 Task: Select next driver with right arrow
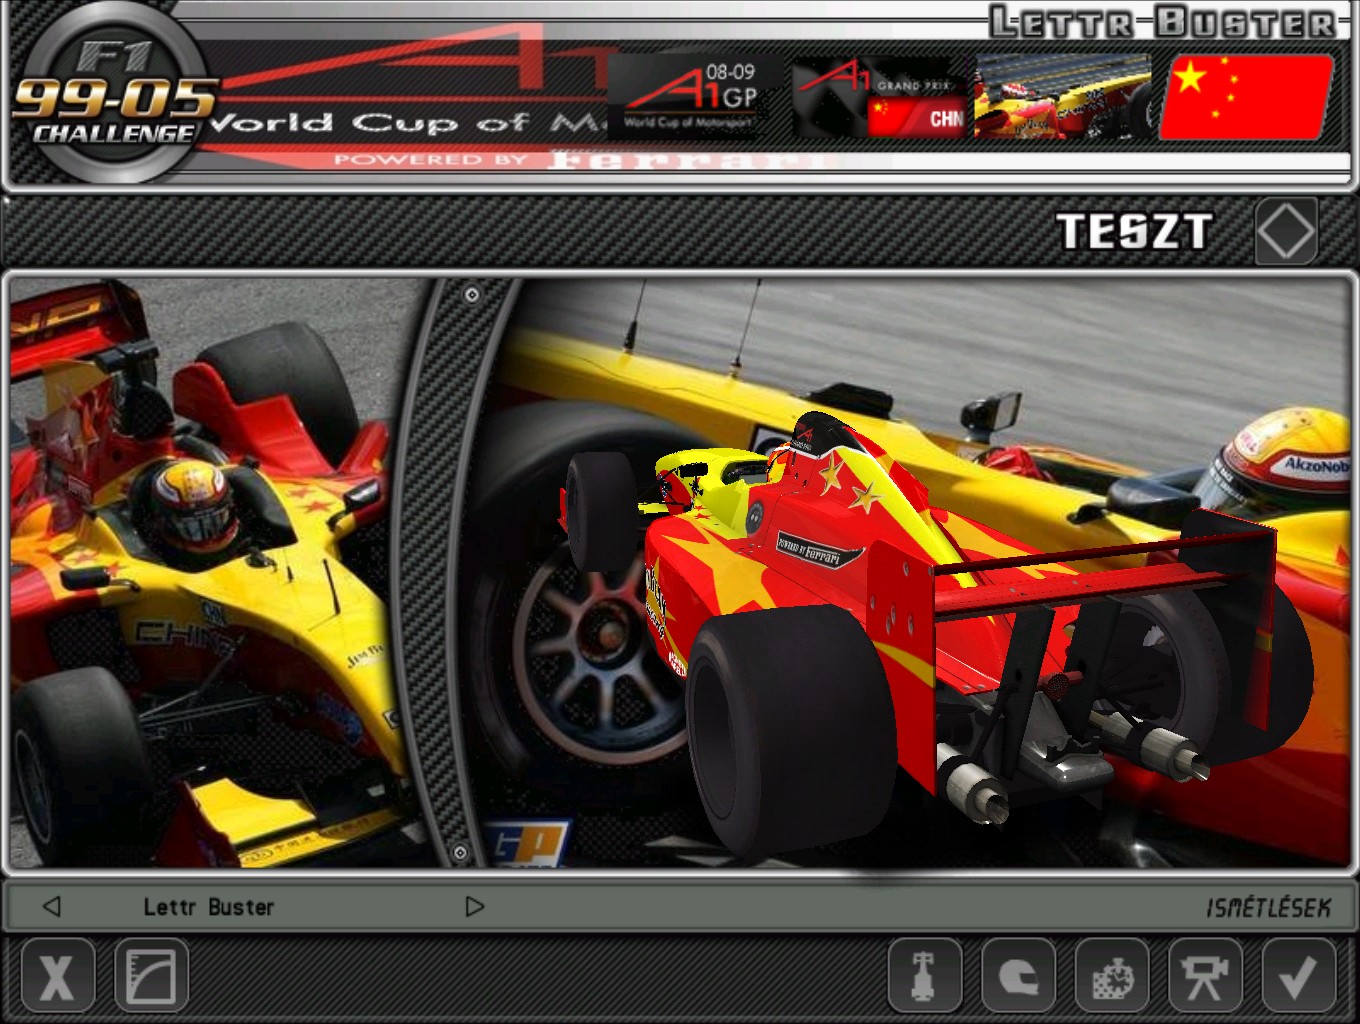point(474,906)
